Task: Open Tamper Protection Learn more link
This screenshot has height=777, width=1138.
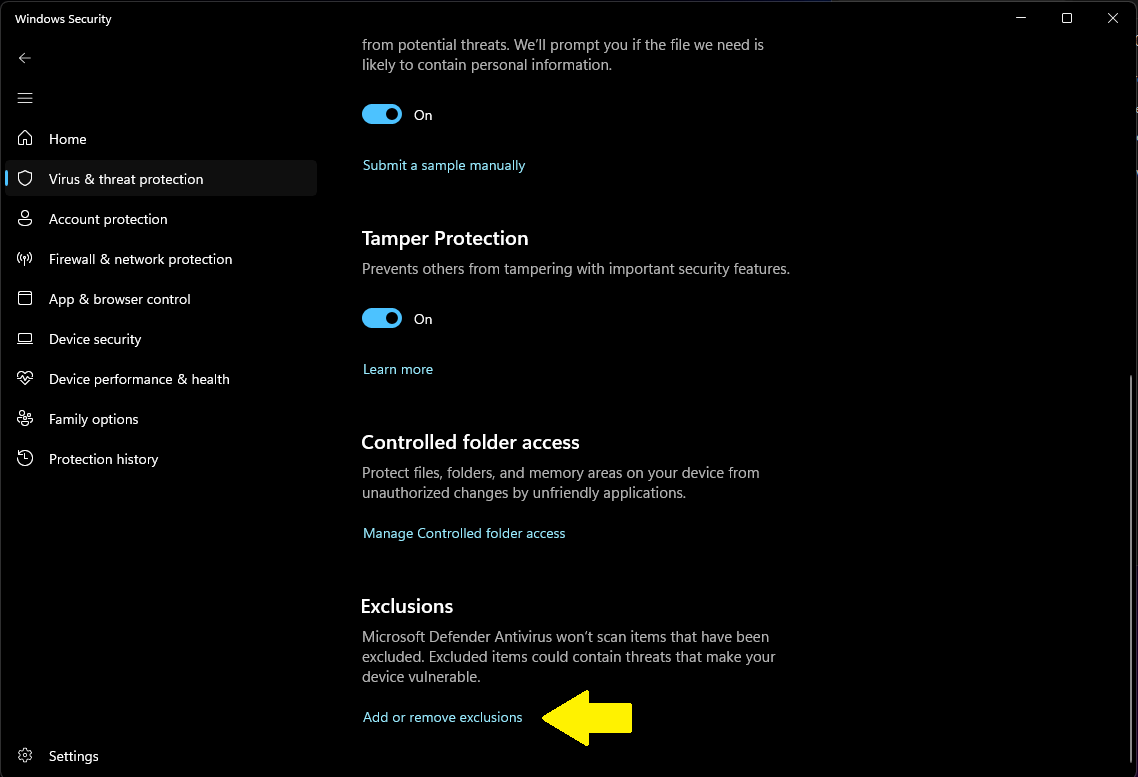Action: [398, 369]
